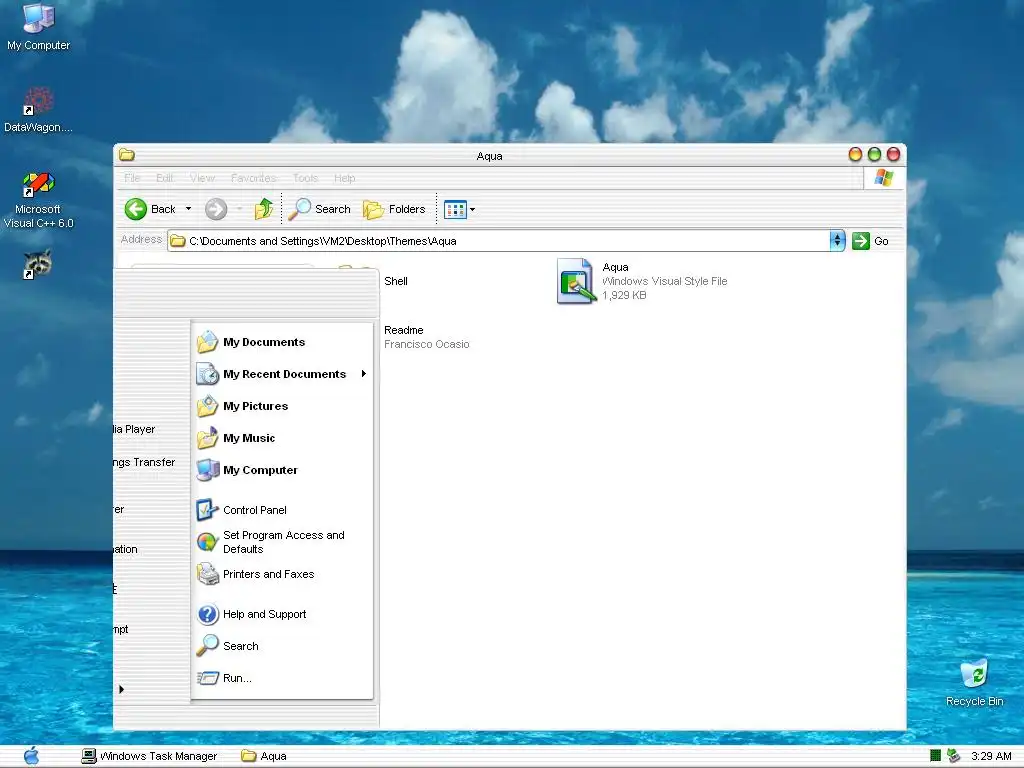Click the Aqua taskbar button
Screen dimensions: 1024x768
coord(264,756)
